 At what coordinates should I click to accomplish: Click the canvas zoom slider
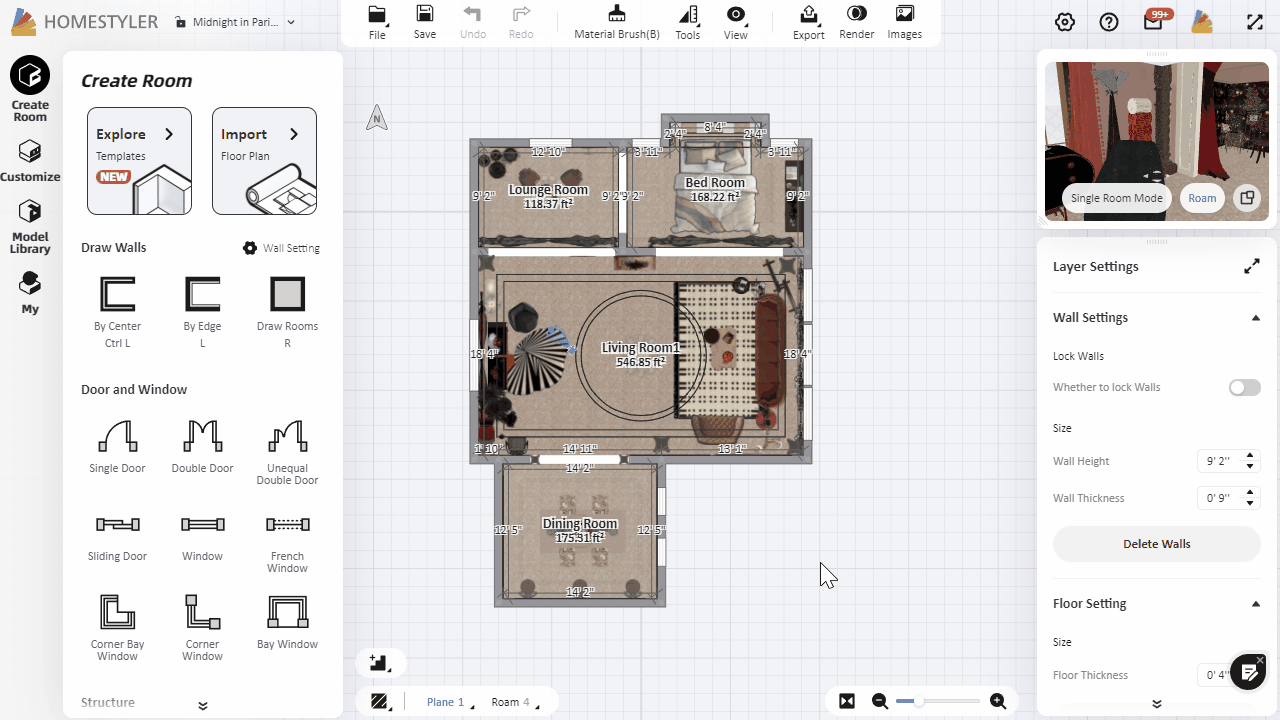point(937,701)
